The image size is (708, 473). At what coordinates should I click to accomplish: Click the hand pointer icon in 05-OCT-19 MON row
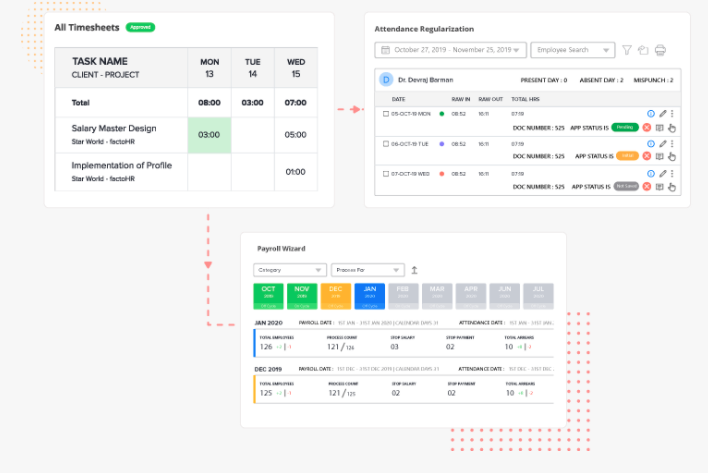point(672,128)
